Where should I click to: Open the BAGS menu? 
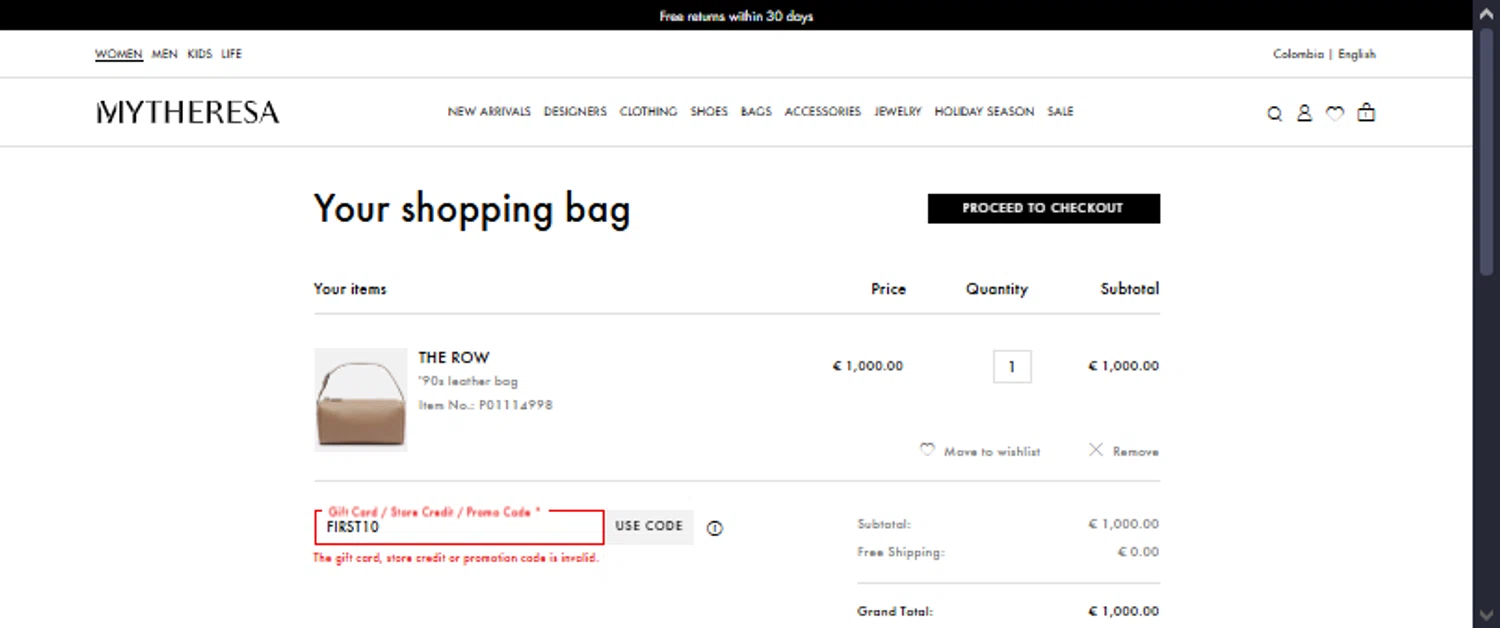pos(756,112)
